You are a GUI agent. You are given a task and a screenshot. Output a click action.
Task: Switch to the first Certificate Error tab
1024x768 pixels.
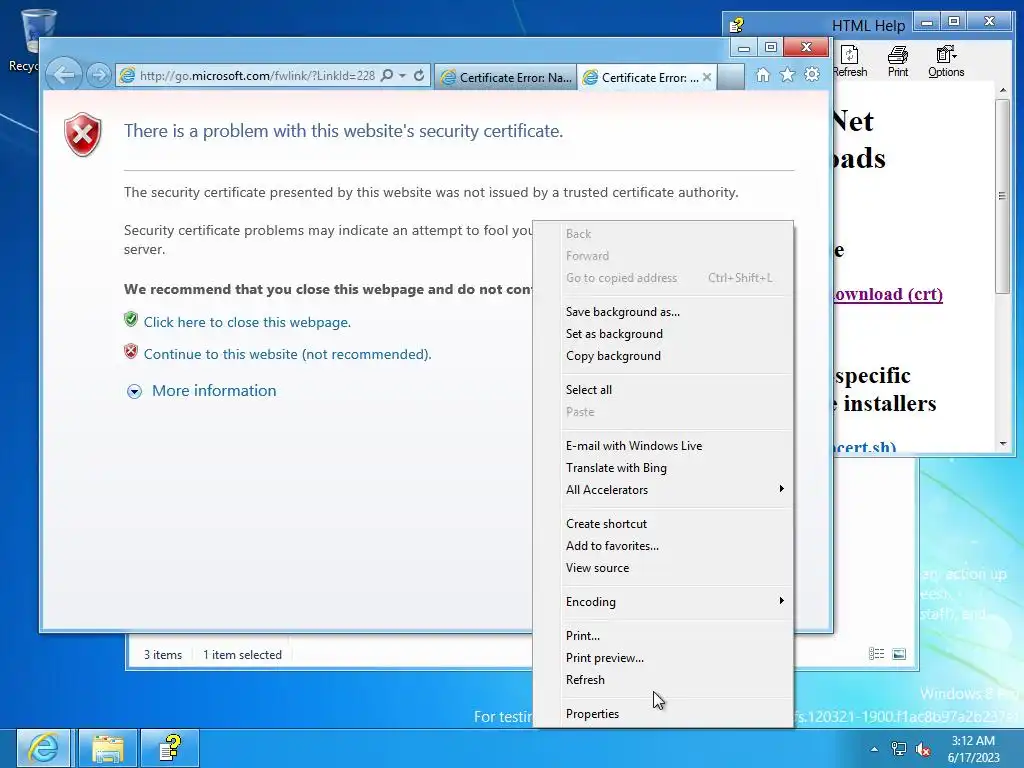pyautogui.click(x=505, y=78)
